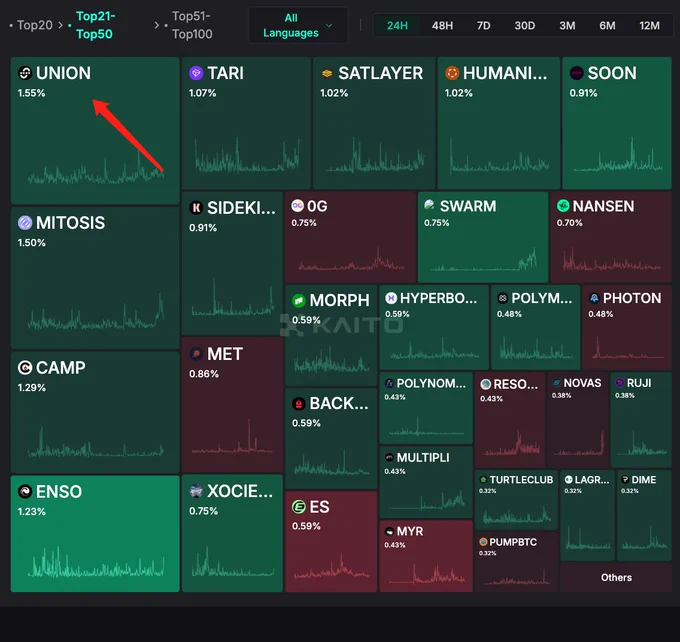The image size is (680, 642).
Task: Click the MULTIPLI logo icon
Action: (389, 457)
